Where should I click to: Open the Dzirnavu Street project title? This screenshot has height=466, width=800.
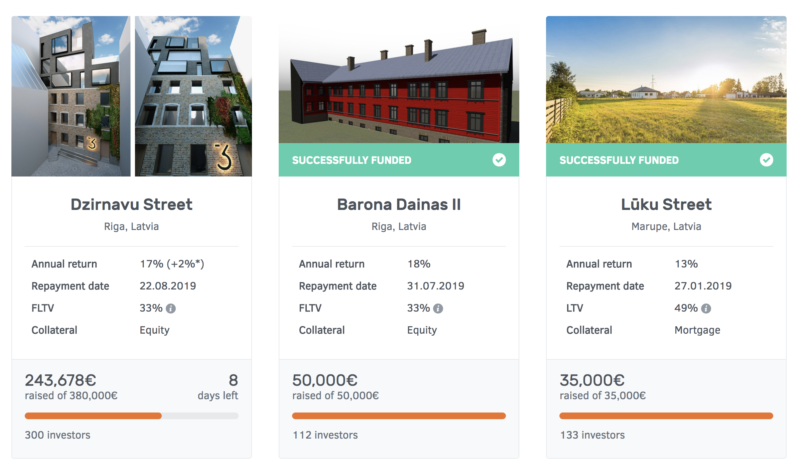[x=132, y=204]
